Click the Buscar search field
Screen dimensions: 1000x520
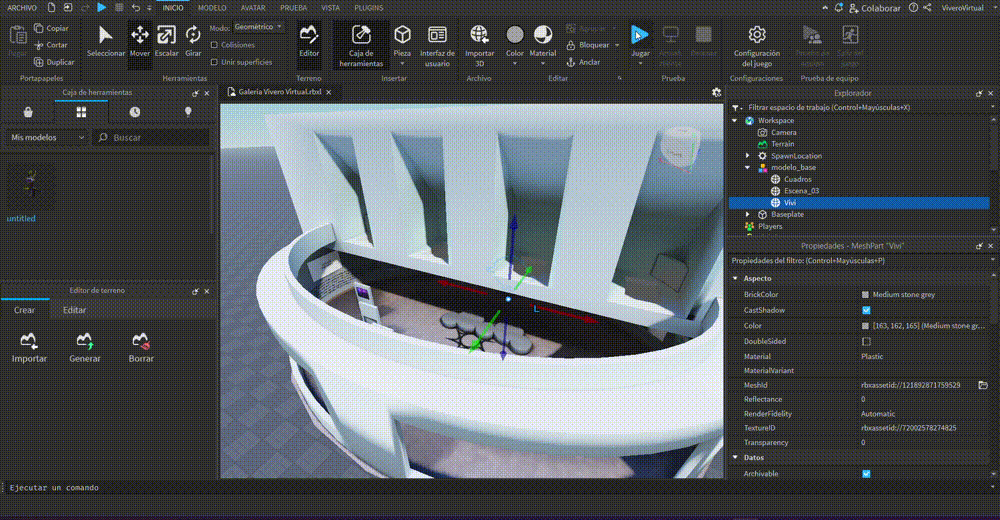[x=155, y=137]
